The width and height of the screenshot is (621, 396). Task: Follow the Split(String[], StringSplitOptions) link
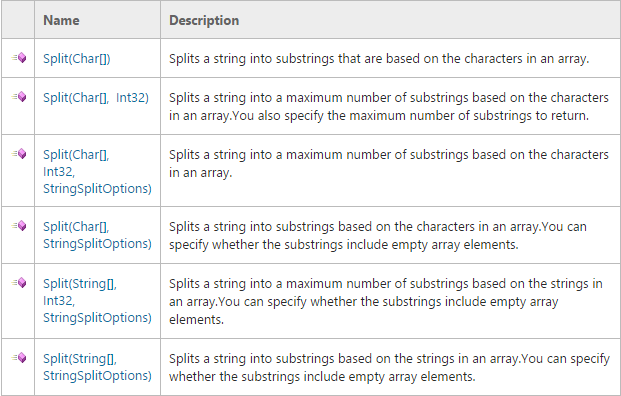pos(97,367)
